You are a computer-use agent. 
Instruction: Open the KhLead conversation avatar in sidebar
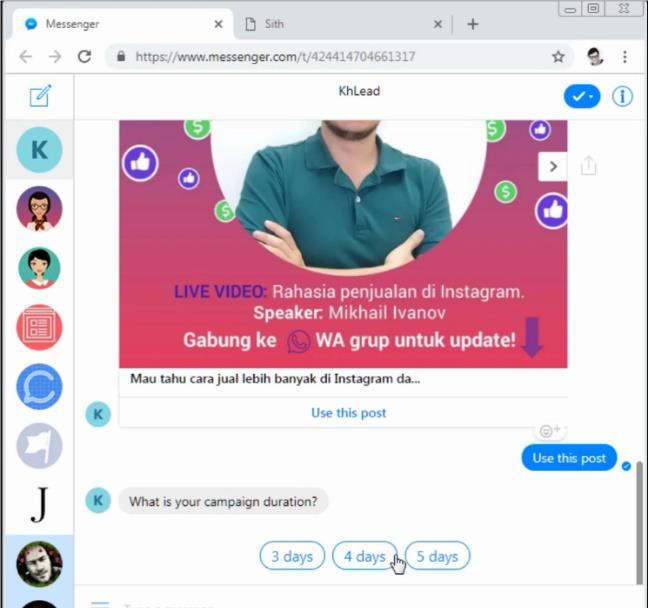coord(39,150)
